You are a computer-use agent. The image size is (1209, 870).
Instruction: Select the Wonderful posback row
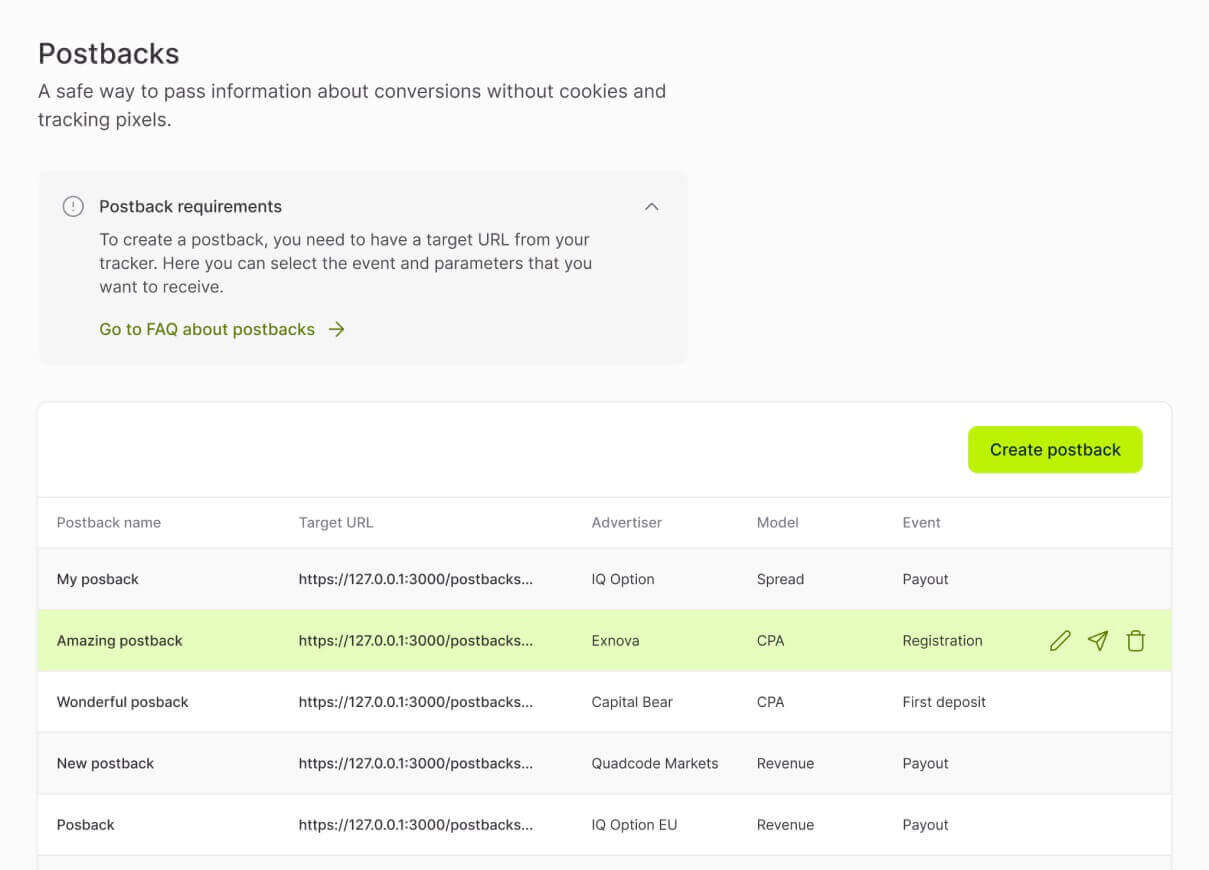coord(123,702)
